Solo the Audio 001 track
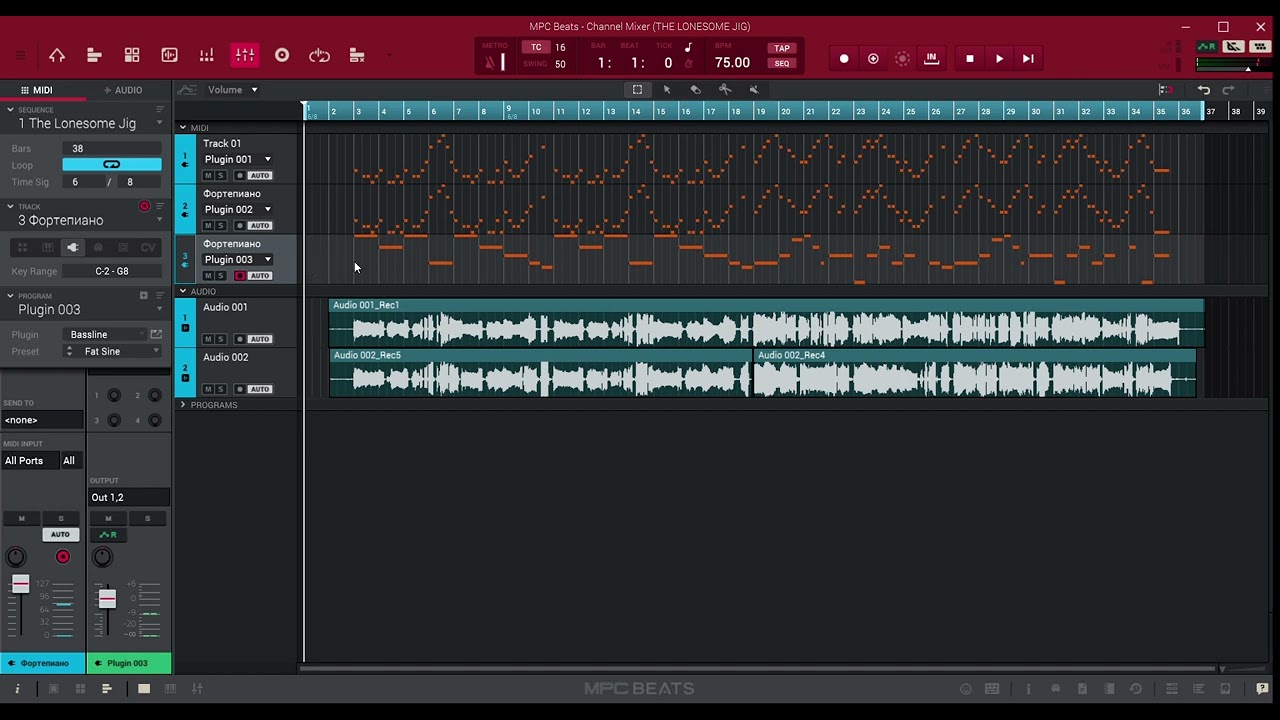The height and width of the screenshot is (720, 1280). (x=220, y=339)
